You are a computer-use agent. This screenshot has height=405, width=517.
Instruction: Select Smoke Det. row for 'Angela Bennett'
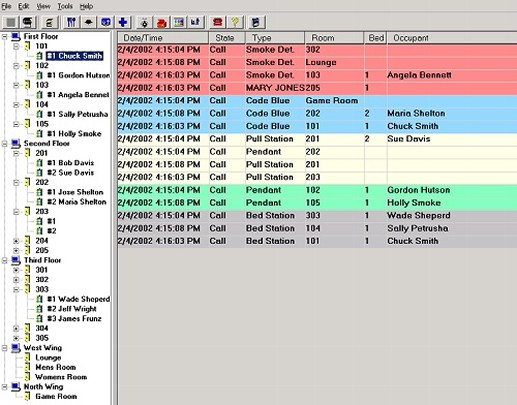[317, 75]
